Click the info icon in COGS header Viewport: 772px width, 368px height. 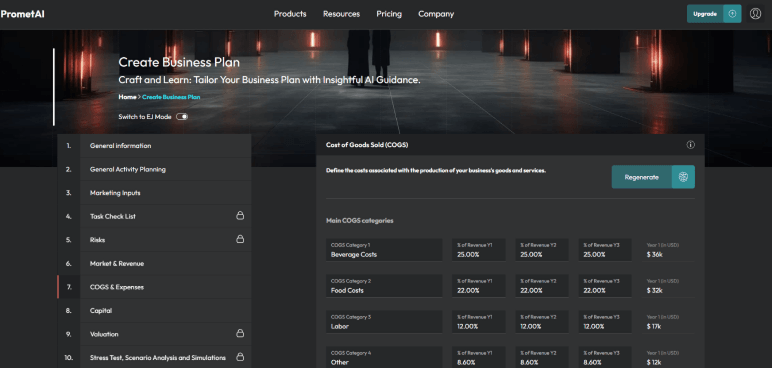[690, 145]
